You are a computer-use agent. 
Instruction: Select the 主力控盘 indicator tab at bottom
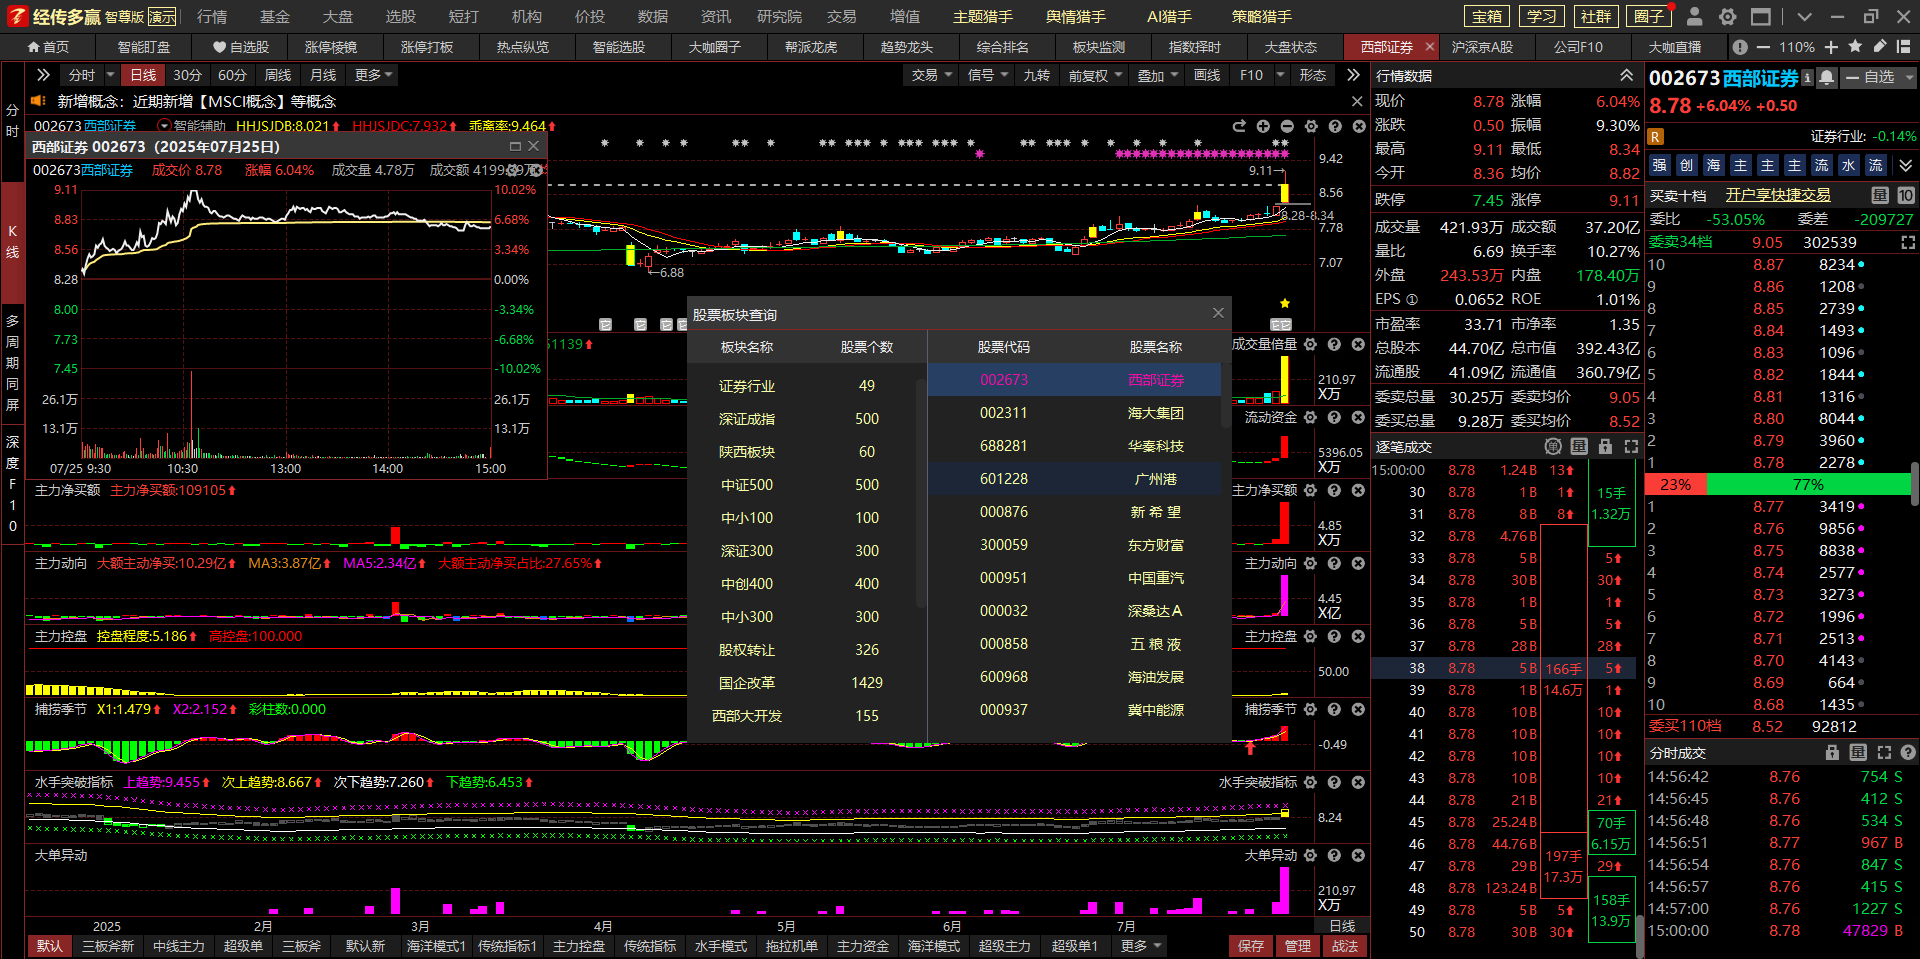579,945
